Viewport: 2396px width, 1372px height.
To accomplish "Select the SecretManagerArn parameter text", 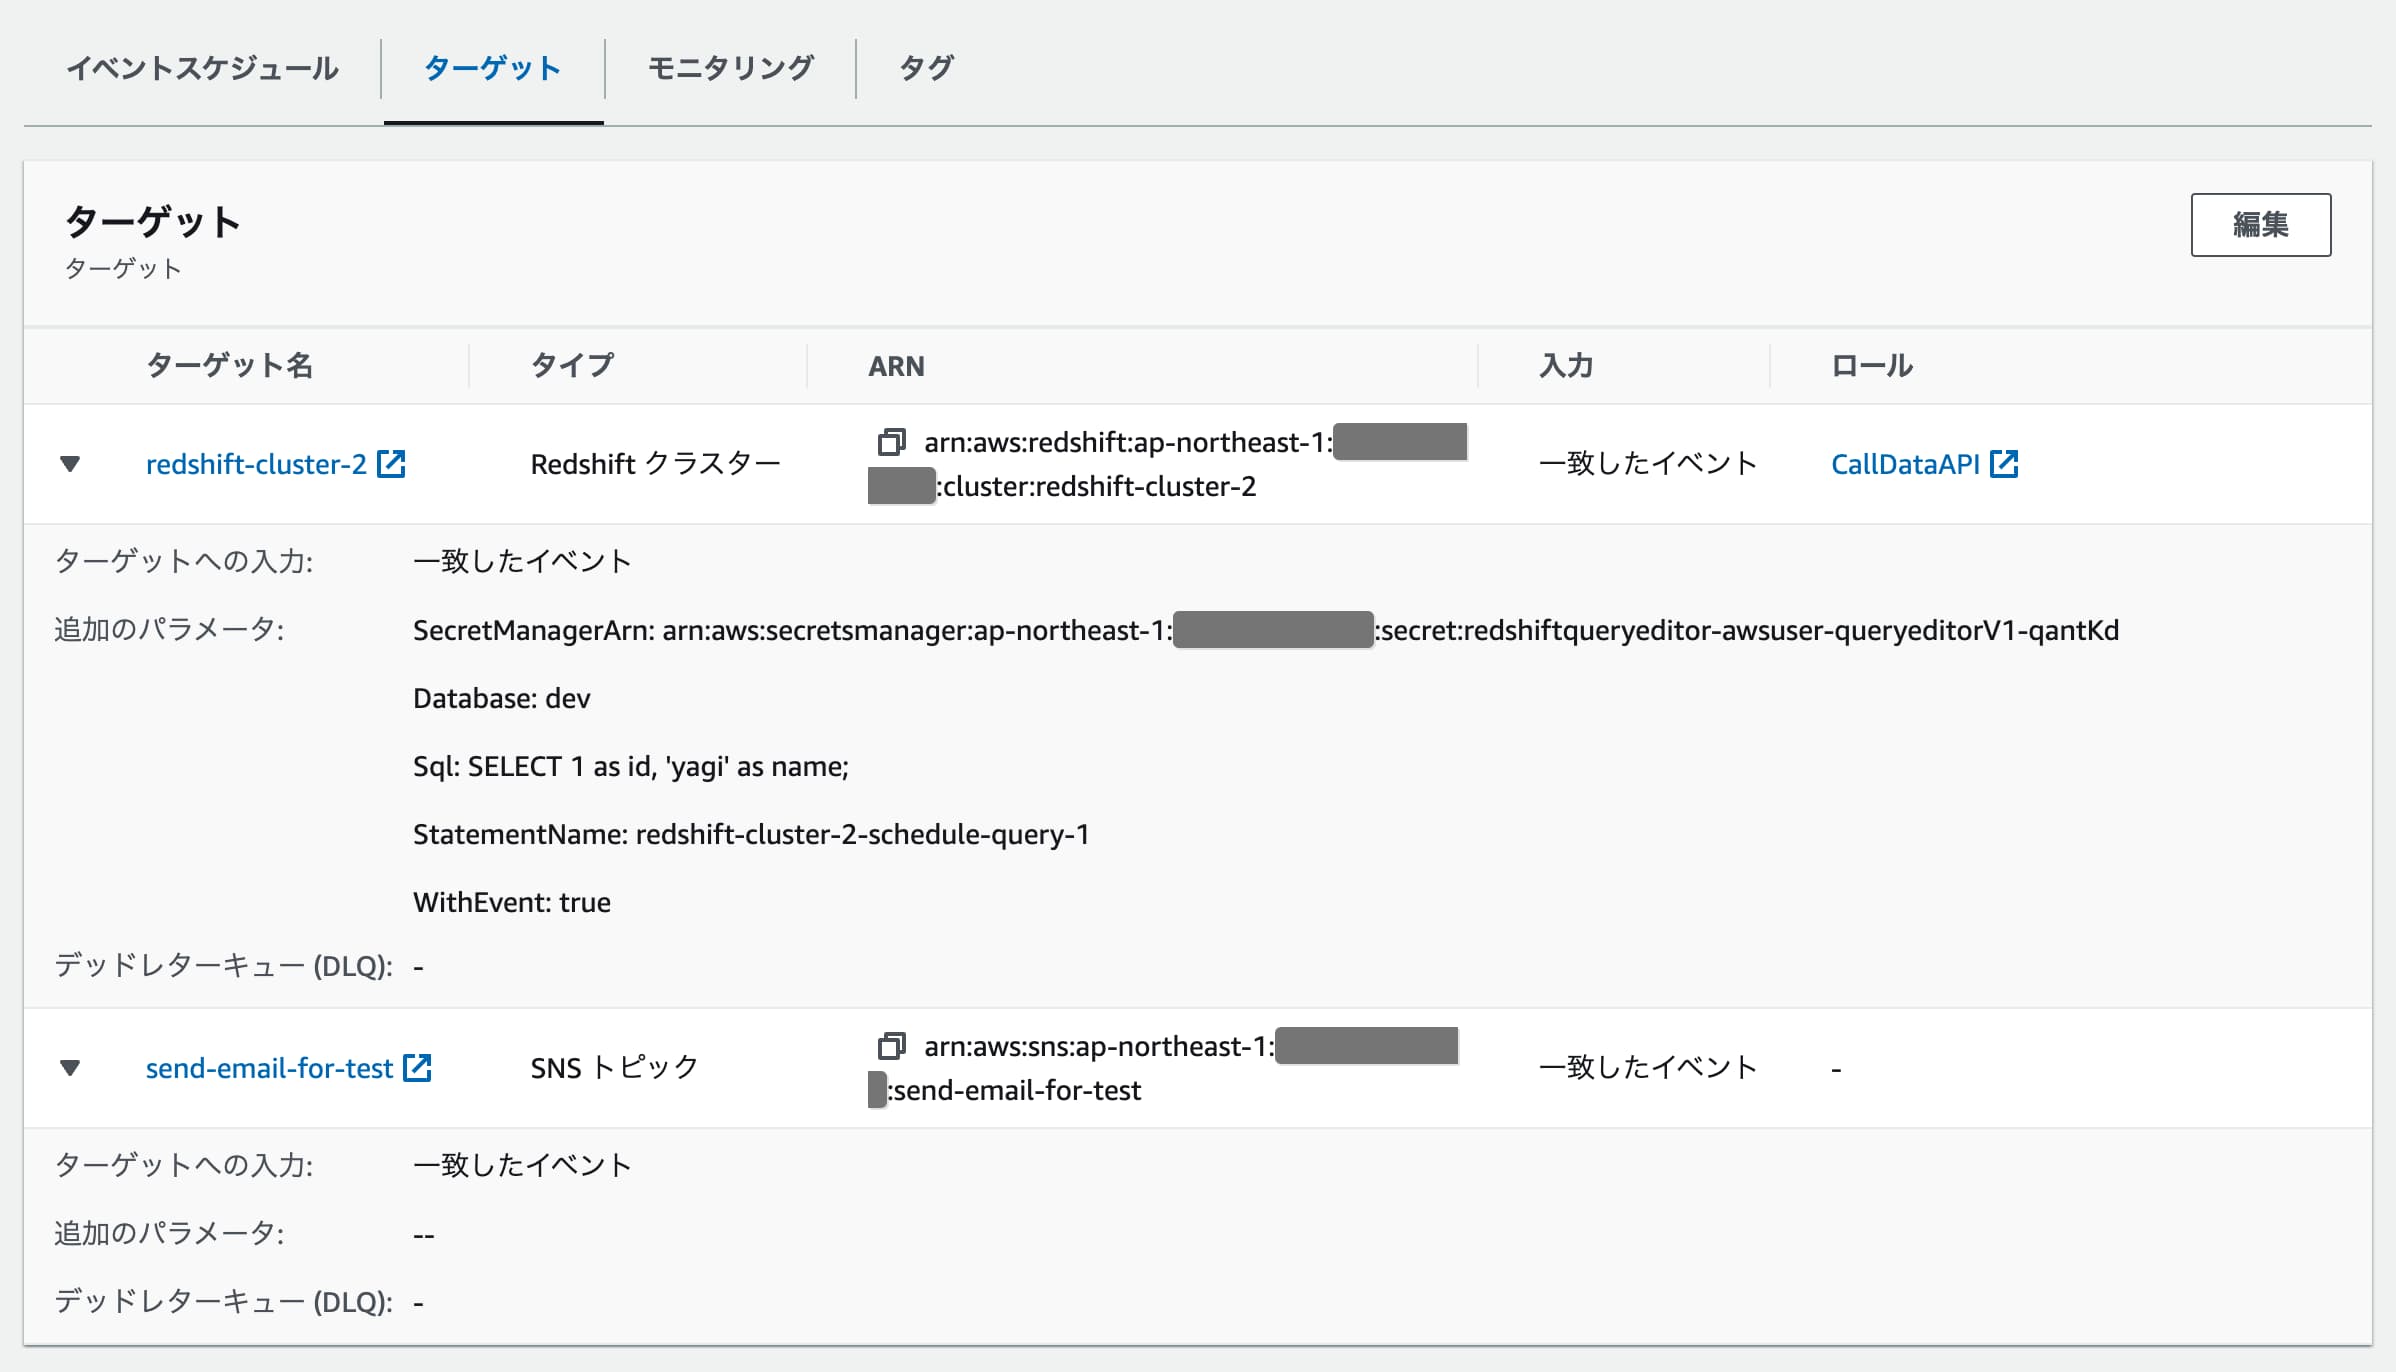I will point(1100,630).
